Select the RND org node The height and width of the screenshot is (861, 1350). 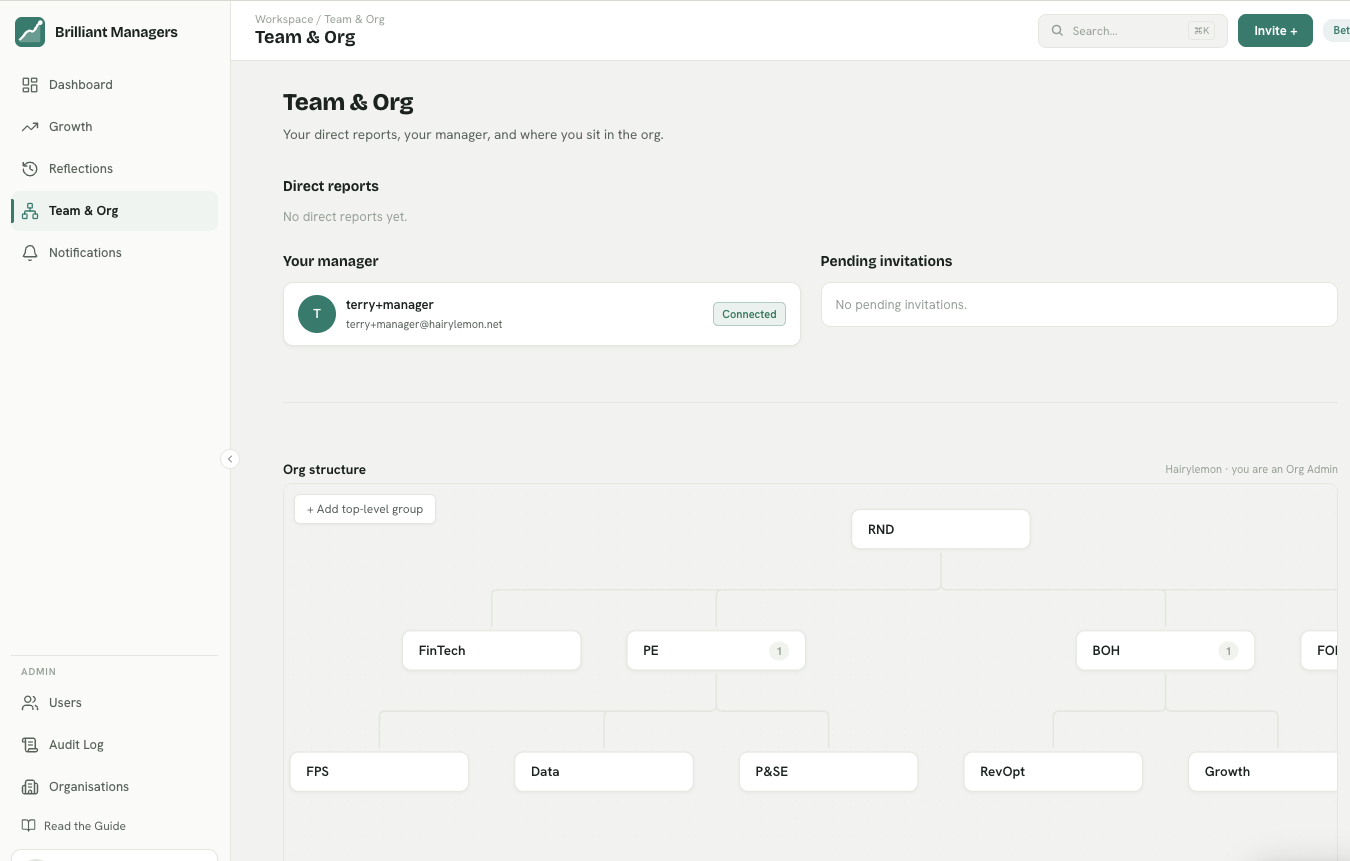[x=941, y=529]
